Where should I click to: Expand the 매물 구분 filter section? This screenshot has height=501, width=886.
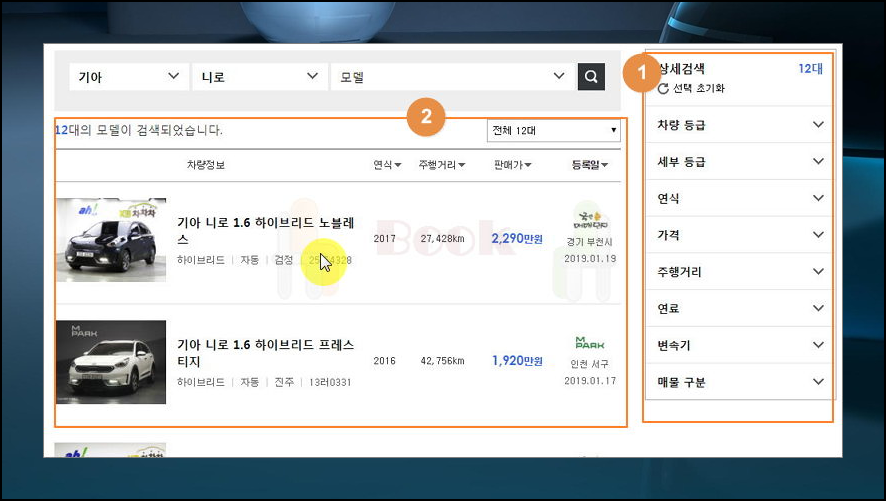pos(739,382)
